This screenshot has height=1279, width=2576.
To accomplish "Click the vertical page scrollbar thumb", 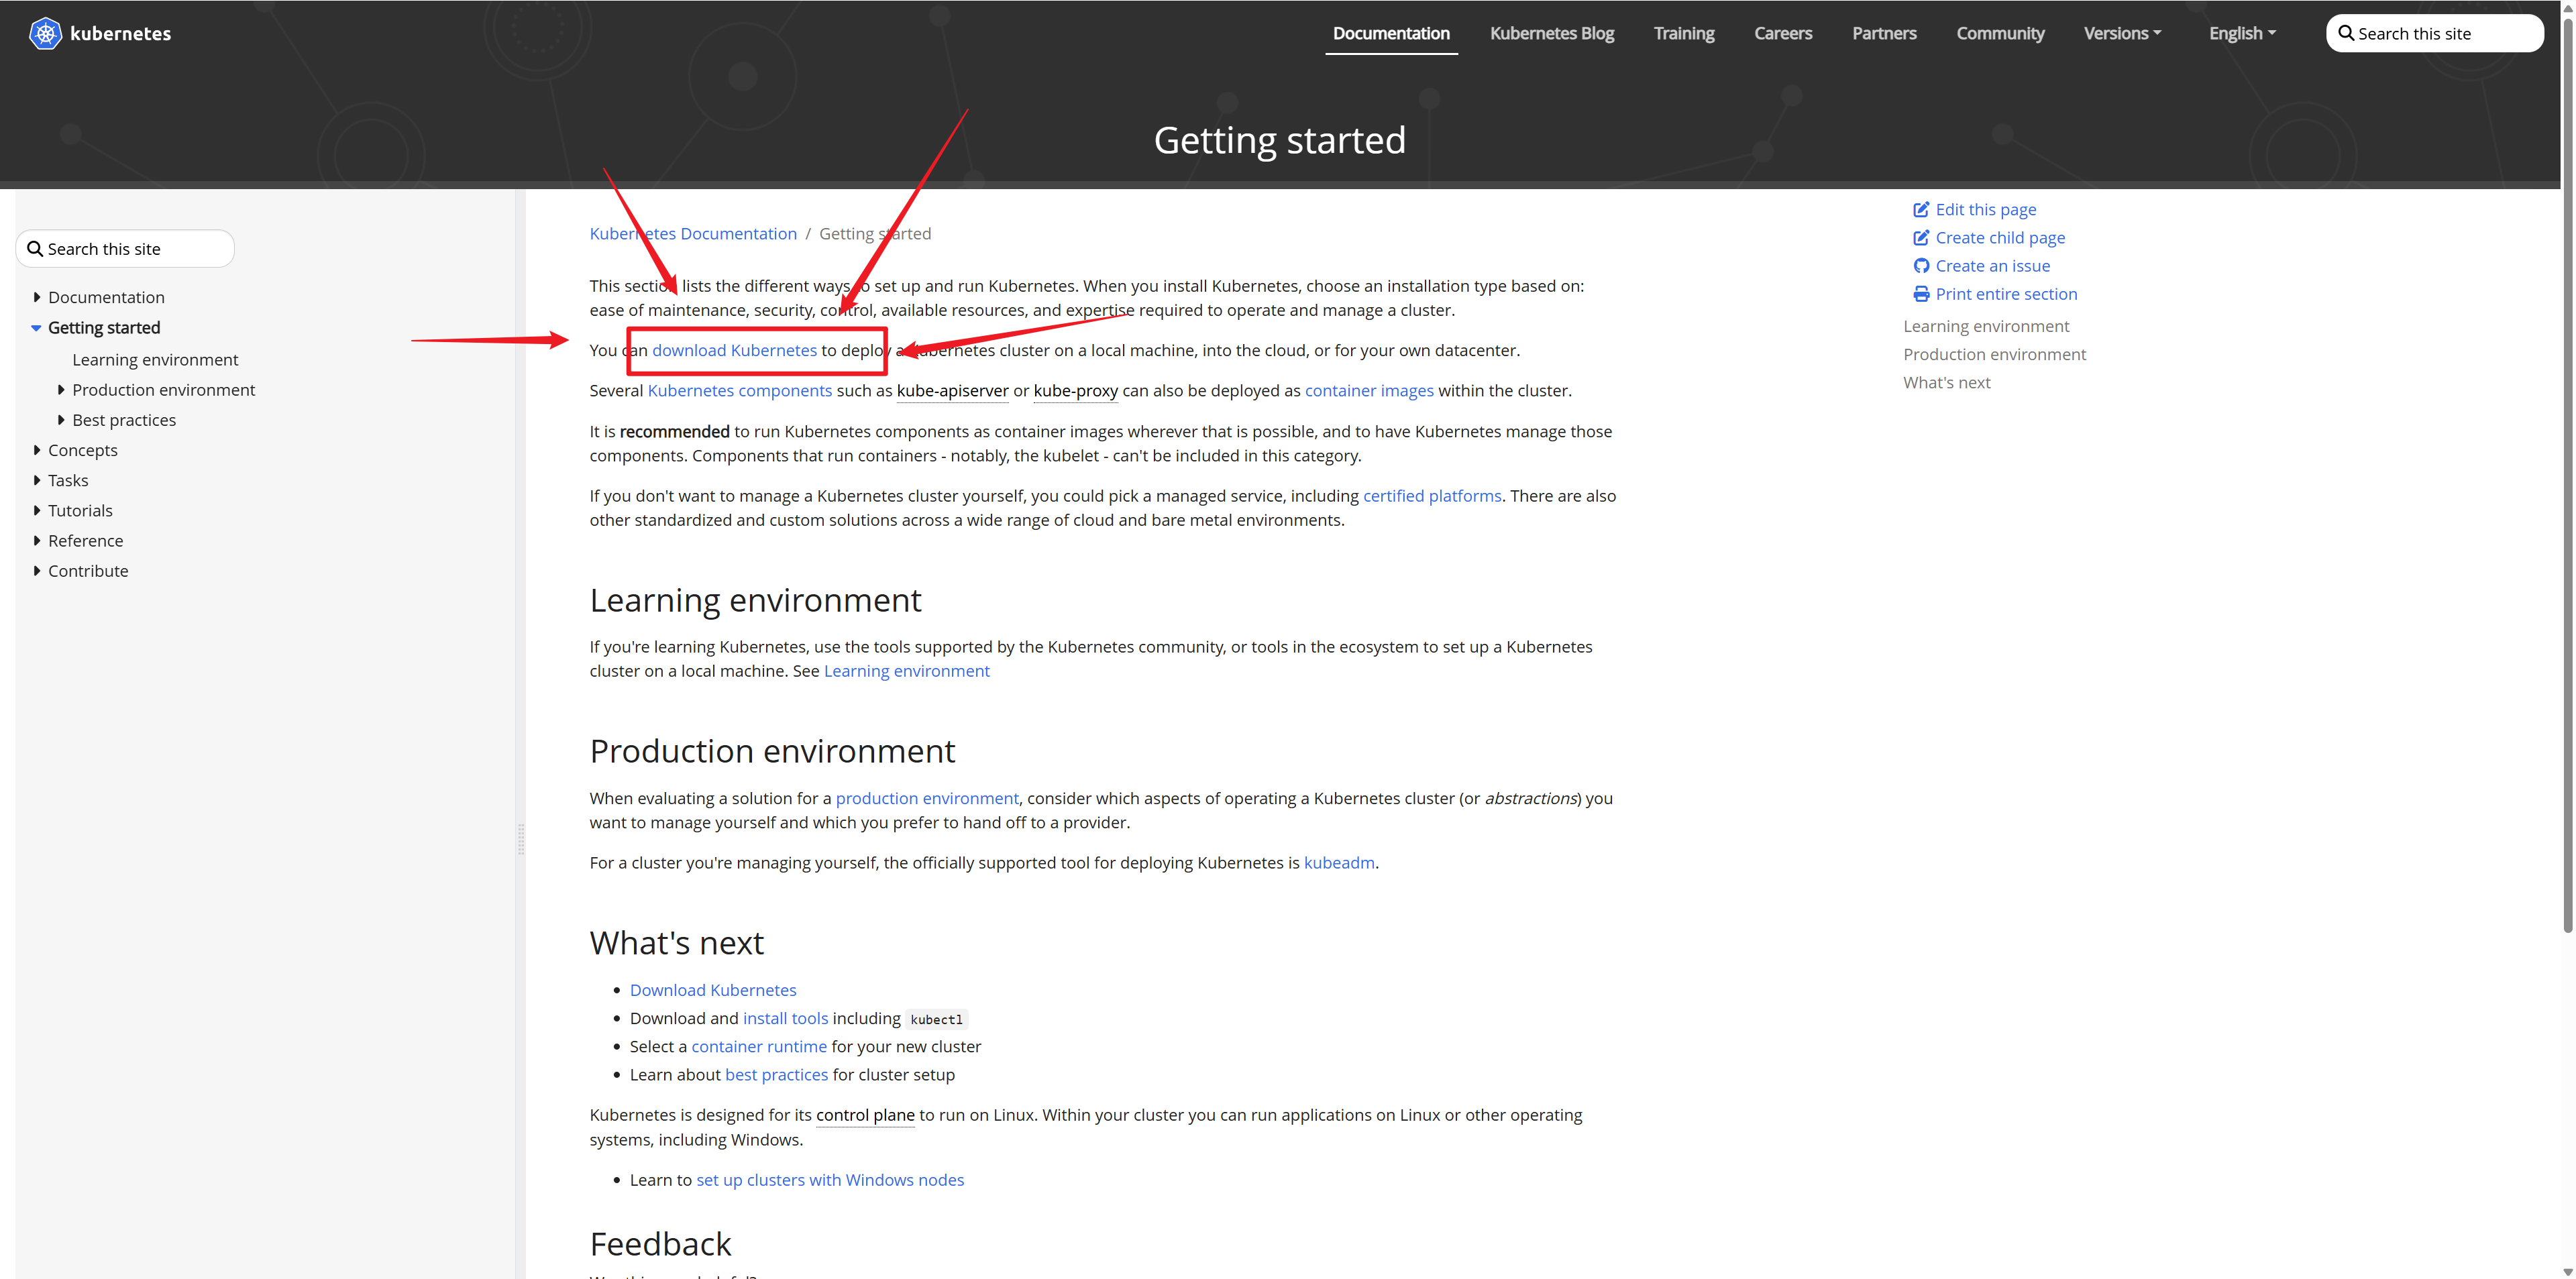I will pos(2568,475).
